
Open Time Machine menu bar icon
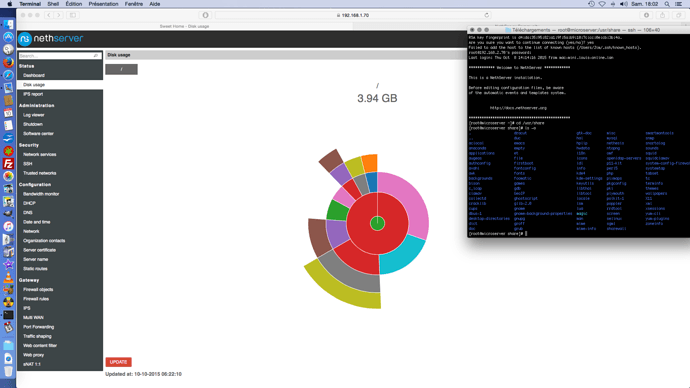coord(591,4)
